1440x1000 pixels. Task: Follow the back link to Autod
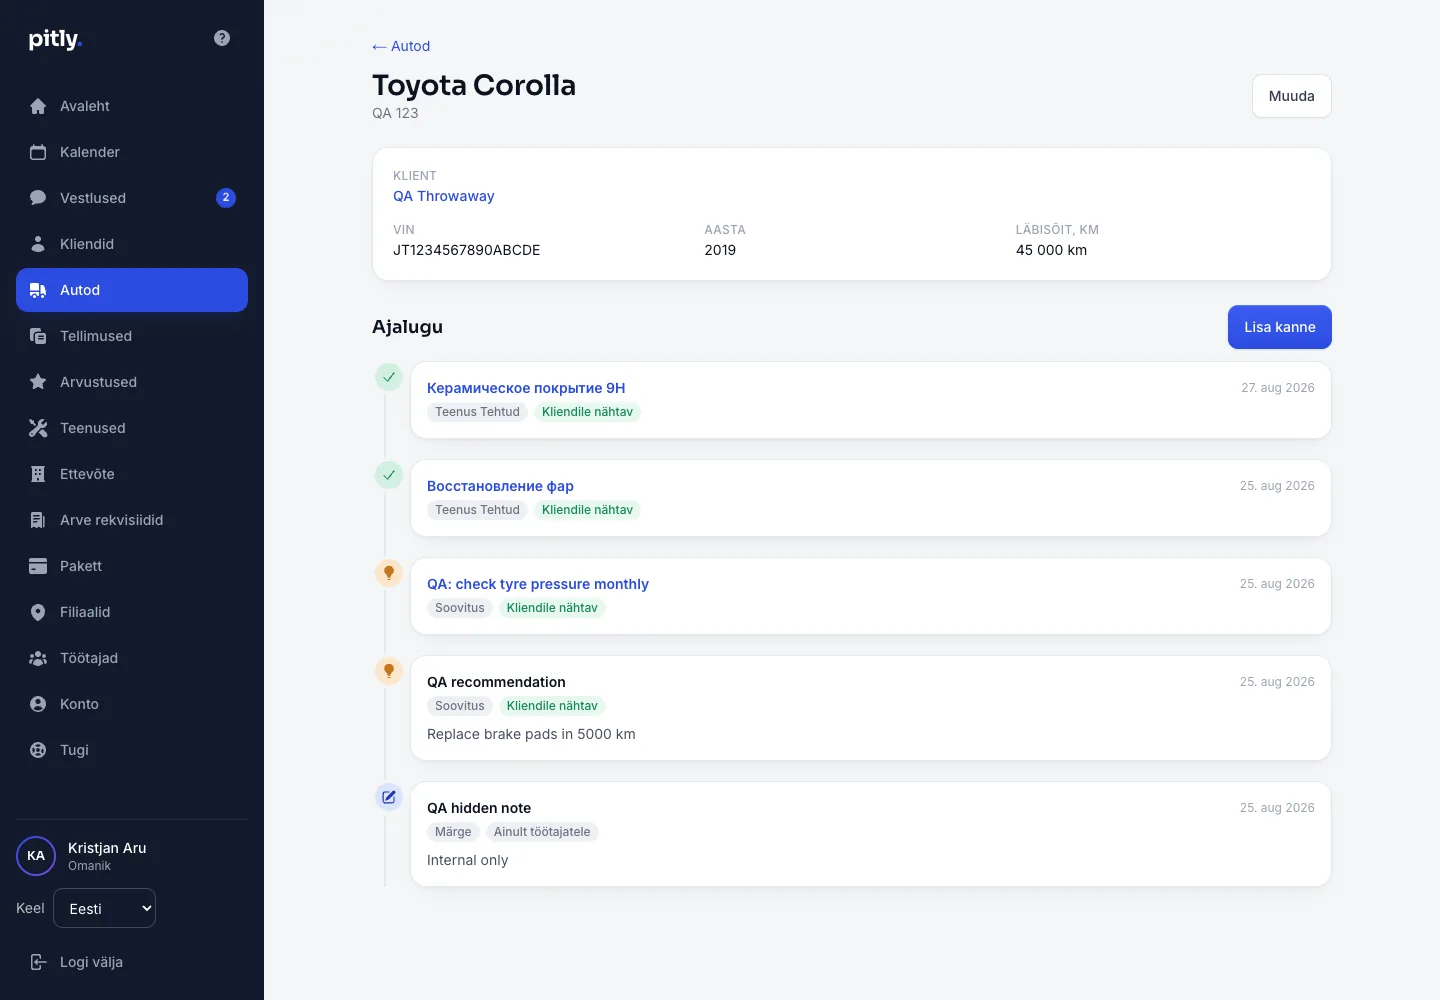click(x=401, y=46)
